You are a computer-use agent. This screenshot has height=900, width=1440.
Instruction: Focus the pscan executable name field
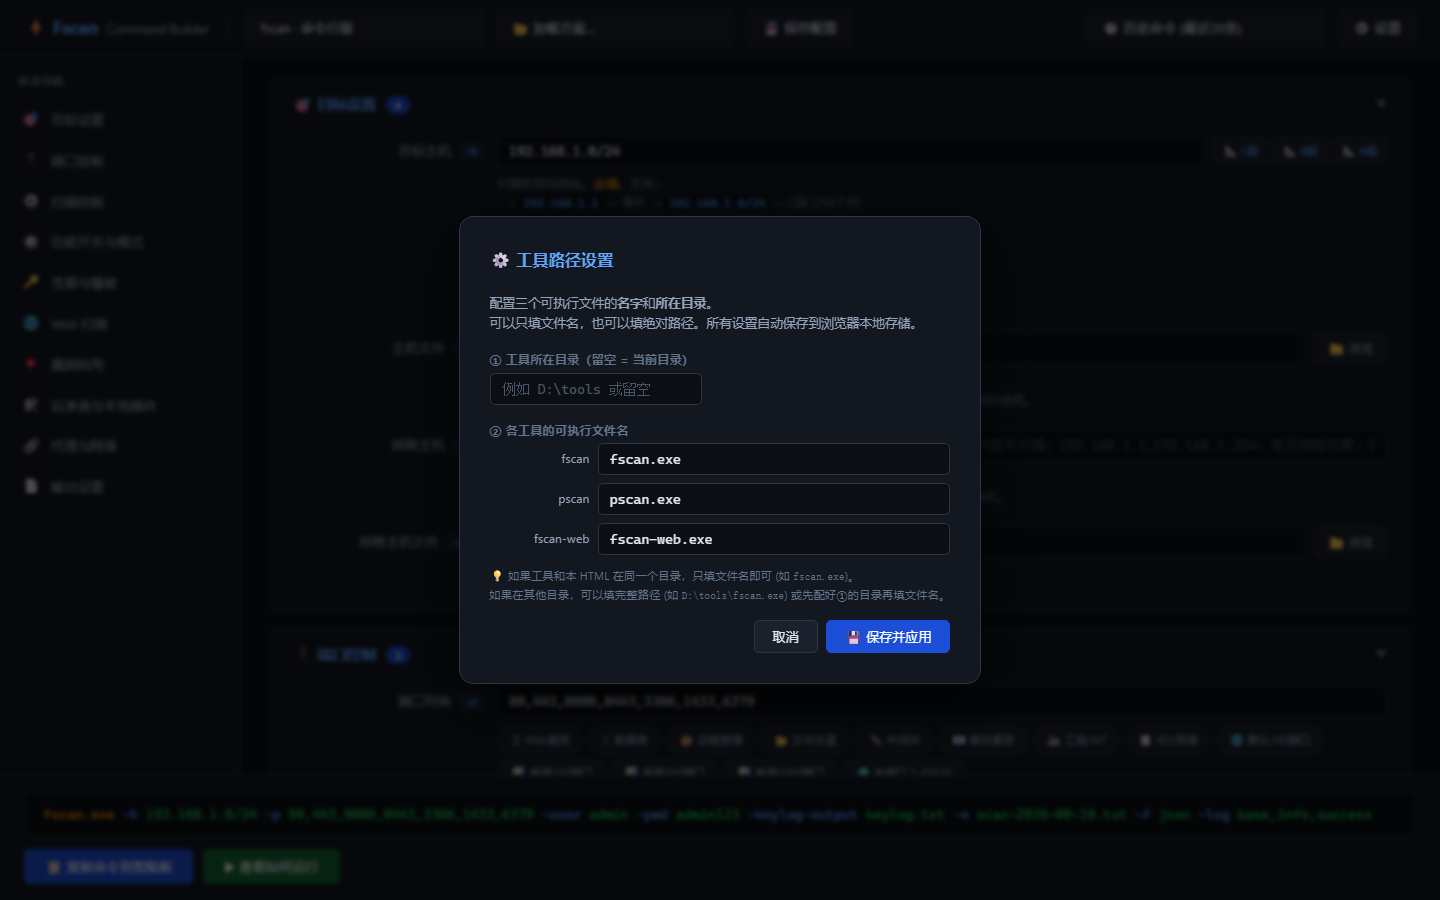click(x=773, y=499)
